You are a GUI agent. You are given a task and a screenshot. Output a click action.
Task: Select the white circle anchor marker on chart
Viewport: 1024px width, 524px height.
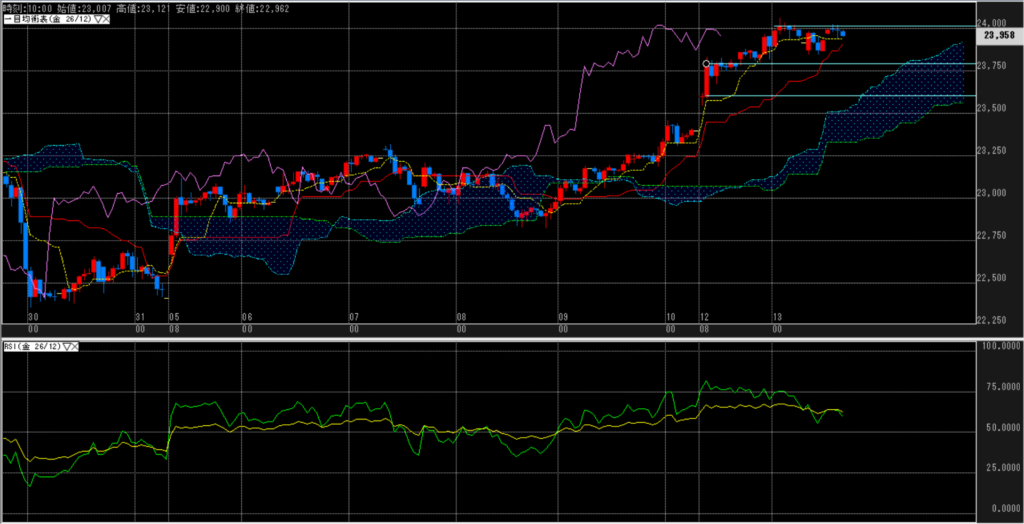click(x=707, y=64)
